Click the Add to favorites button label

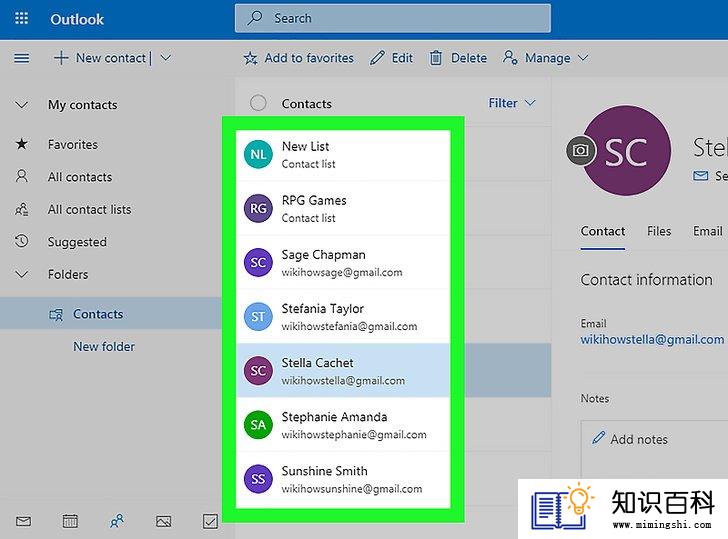coord(309,58)
